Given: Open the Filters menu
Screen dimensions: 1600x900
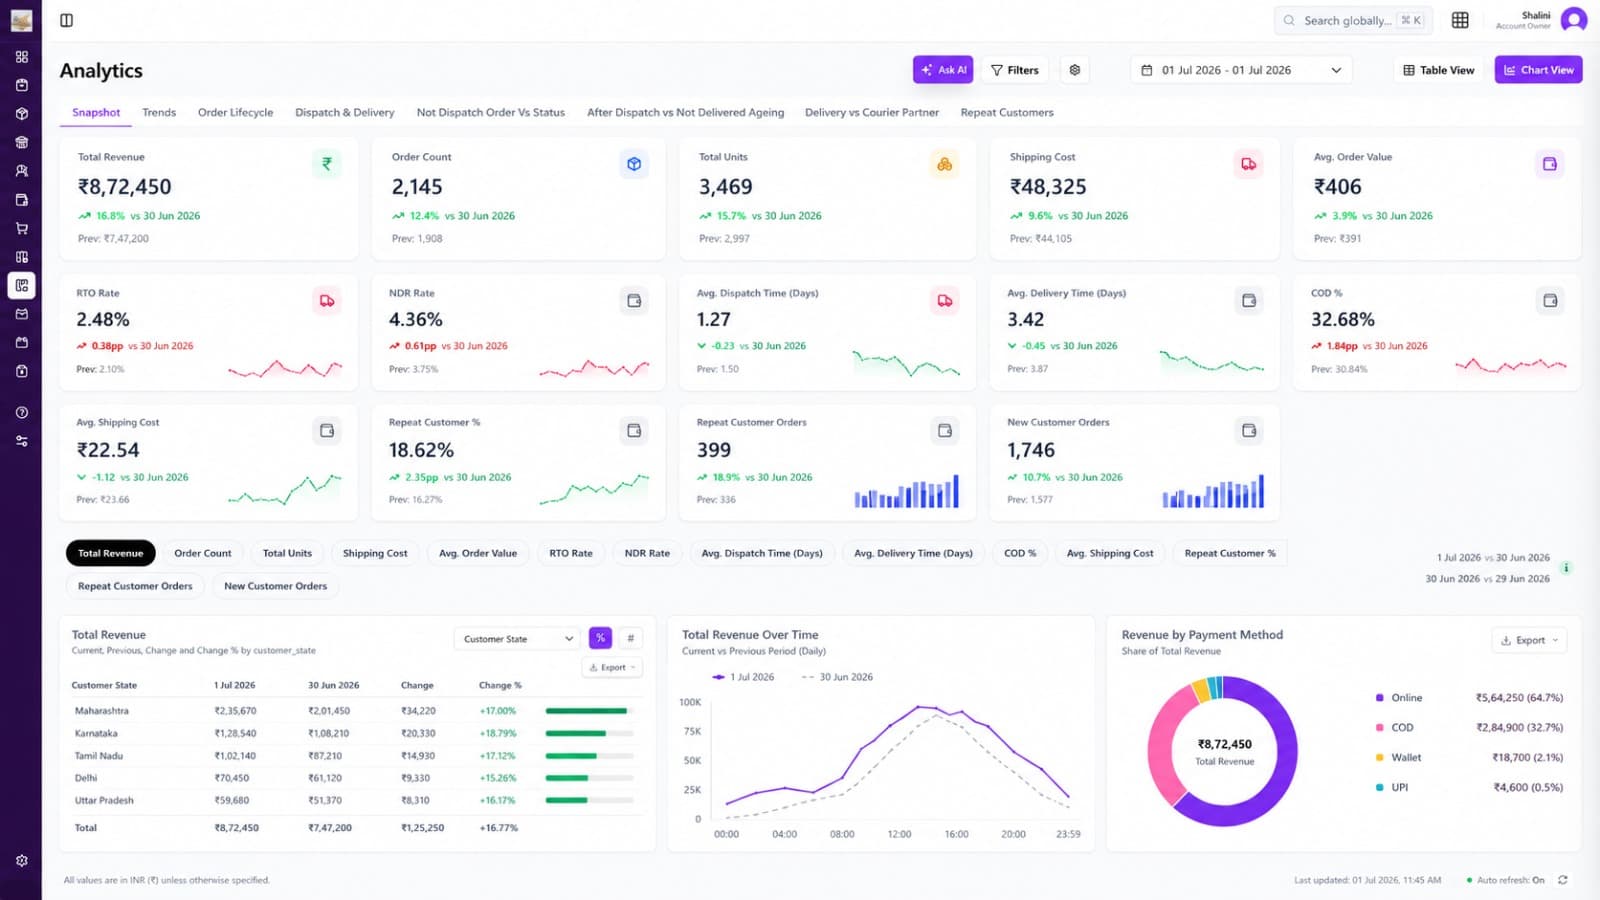Looking at the screenshot, I should click(x=1014, y=70).
